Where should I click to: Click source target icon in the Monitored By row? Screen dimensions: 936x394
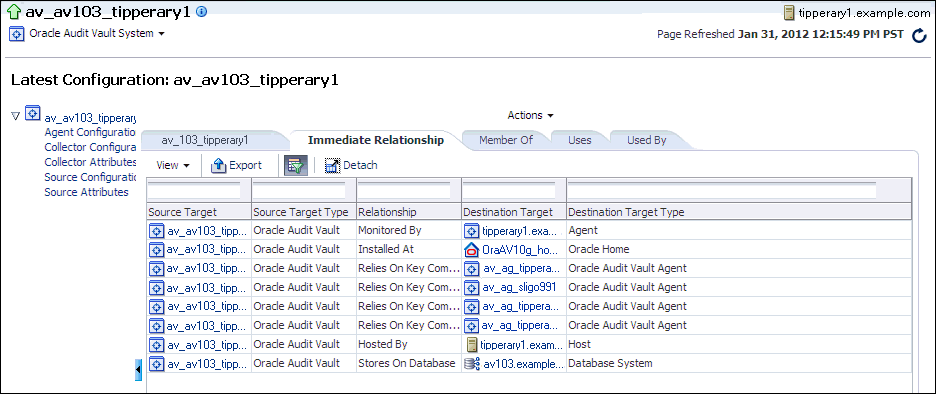click(156, 230)
